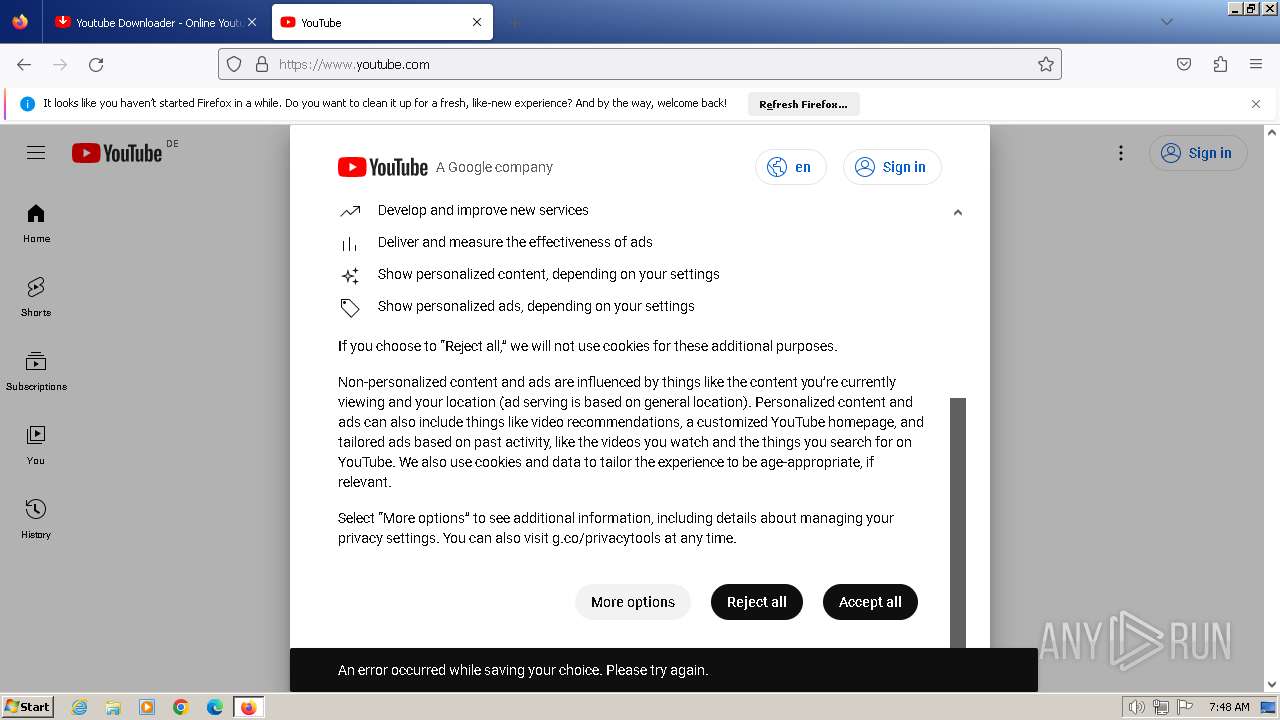Click the consent dialog scrollbar thumb

pos(958,522)
